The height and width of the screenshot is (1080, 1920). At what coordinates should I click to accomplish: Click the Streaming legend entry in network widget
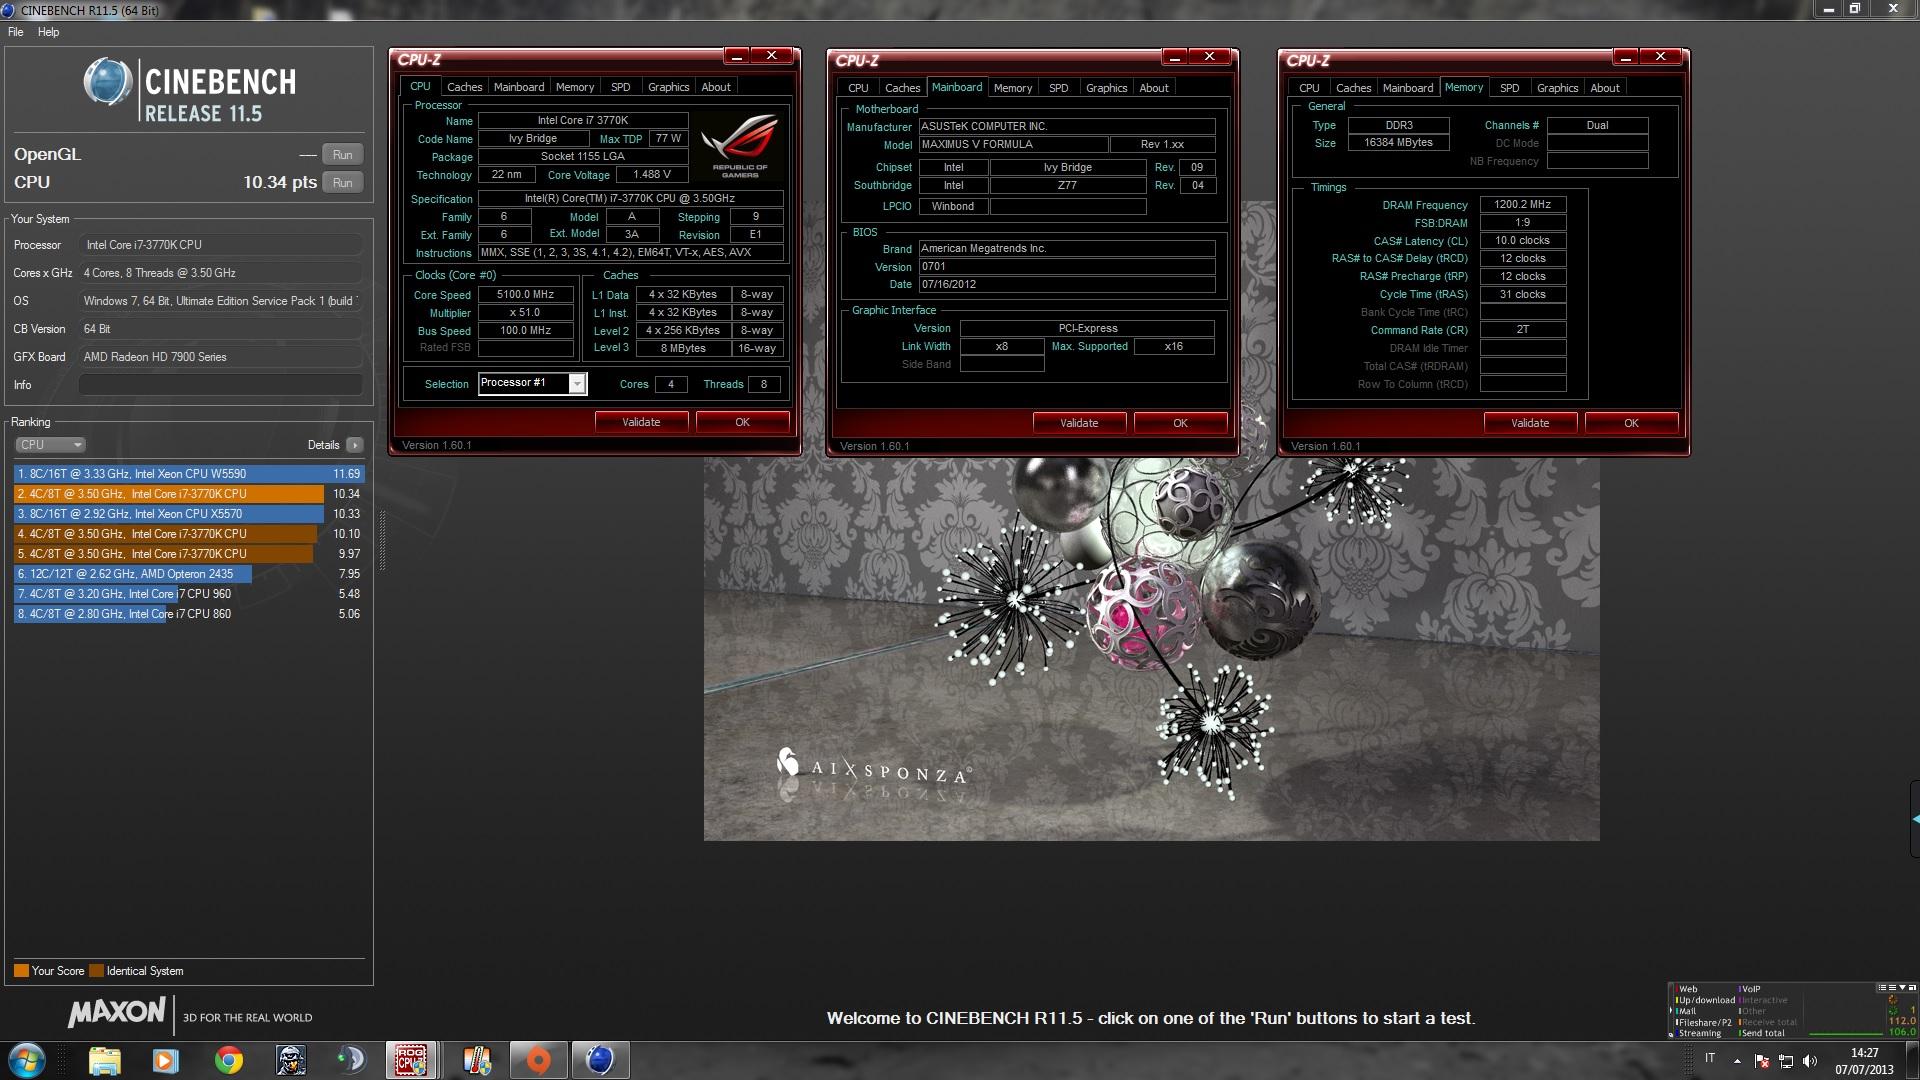click(1698, 1033)
